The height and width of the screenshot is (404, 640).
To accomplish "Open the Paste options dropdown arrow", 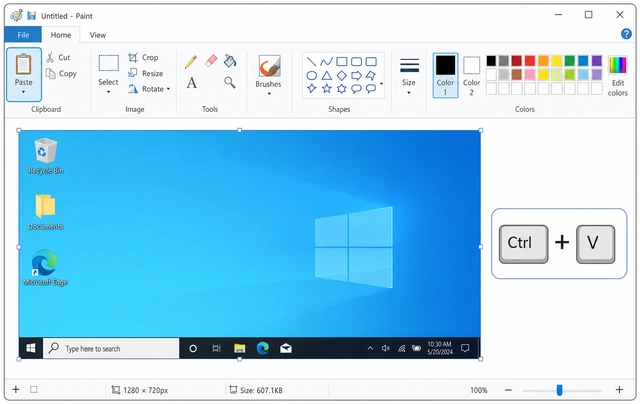I will 23,92.
